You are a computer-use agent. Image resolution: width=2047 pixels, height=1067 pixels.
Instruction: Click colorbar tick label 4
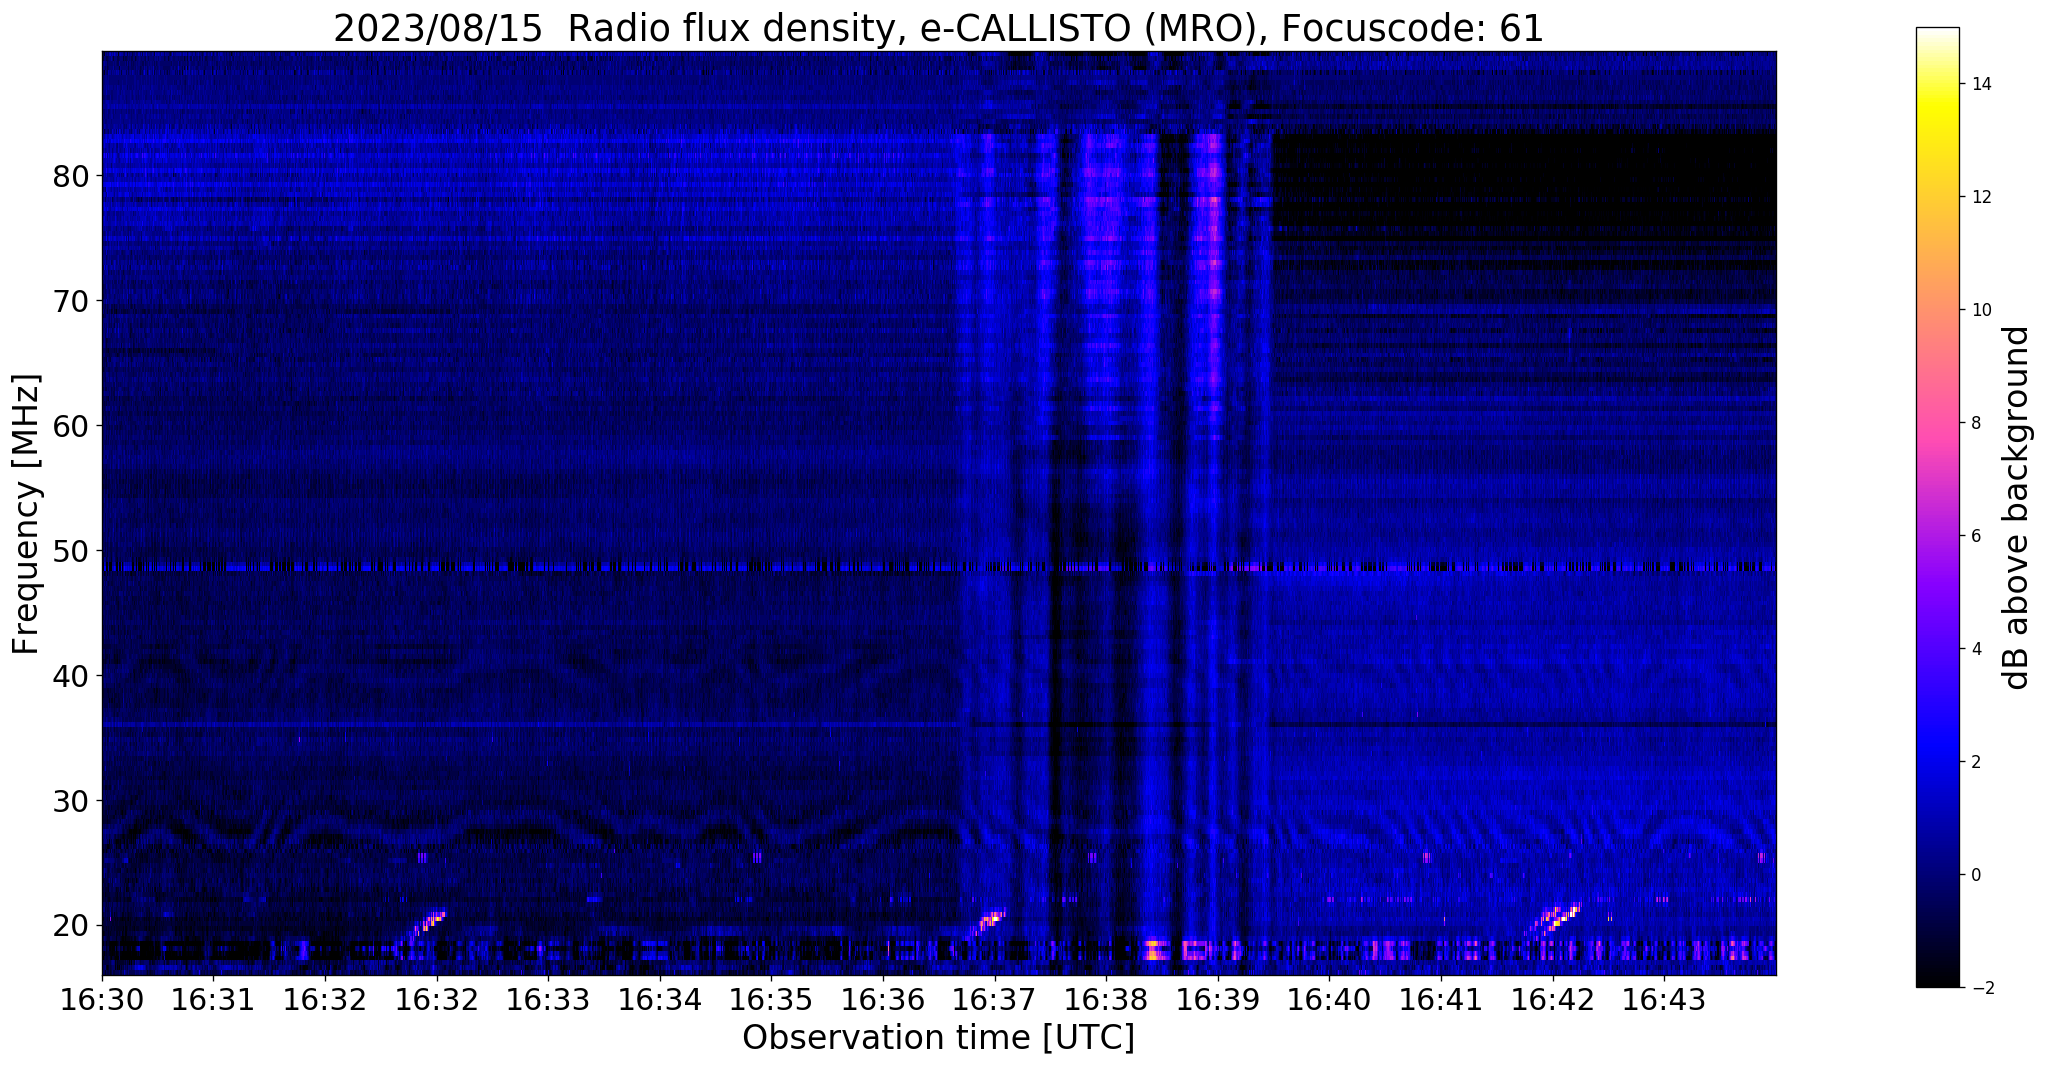click(x=1975, y=649)
